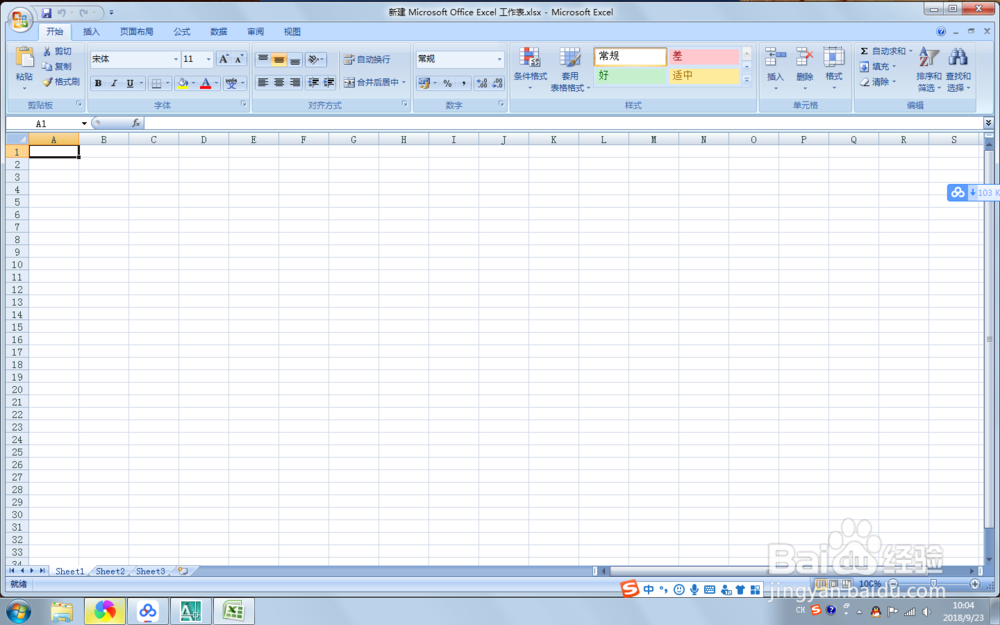Expand the font size dropdown
The height and width of the screenshot is (625, 1000).
(x=207, y=58)
